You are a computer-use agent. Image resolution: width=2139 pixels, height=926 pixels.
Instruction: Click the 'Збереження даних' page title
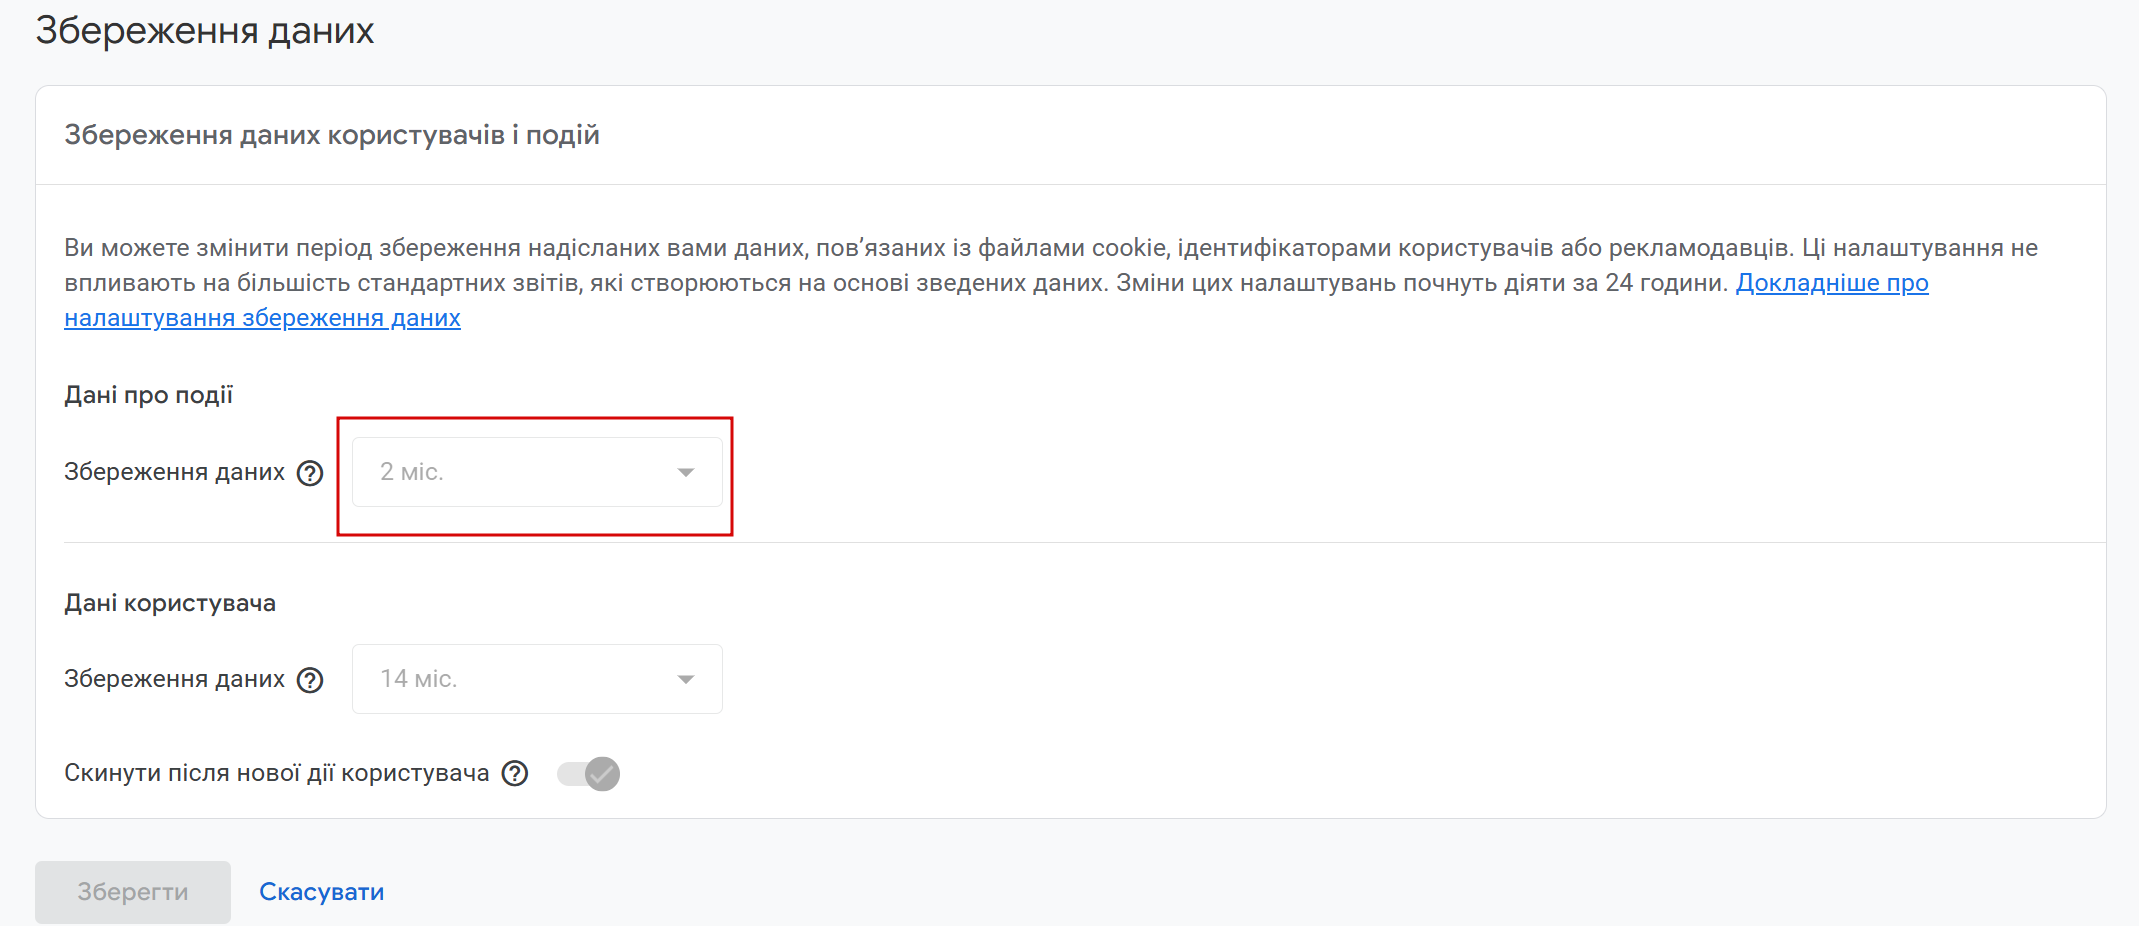[x=205, y=31]
